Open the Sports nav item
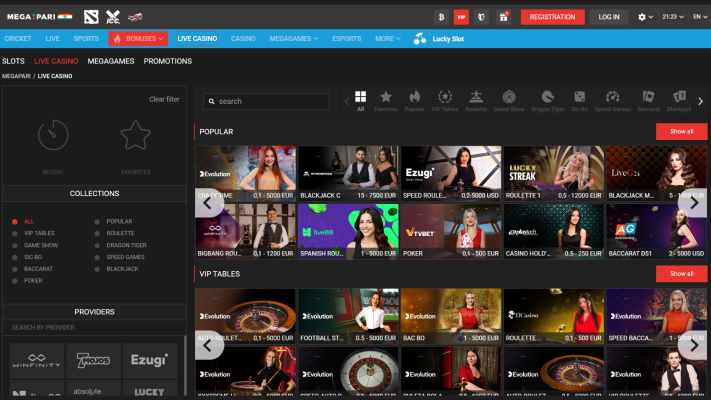Screen dimensions: 711x400 86,39
